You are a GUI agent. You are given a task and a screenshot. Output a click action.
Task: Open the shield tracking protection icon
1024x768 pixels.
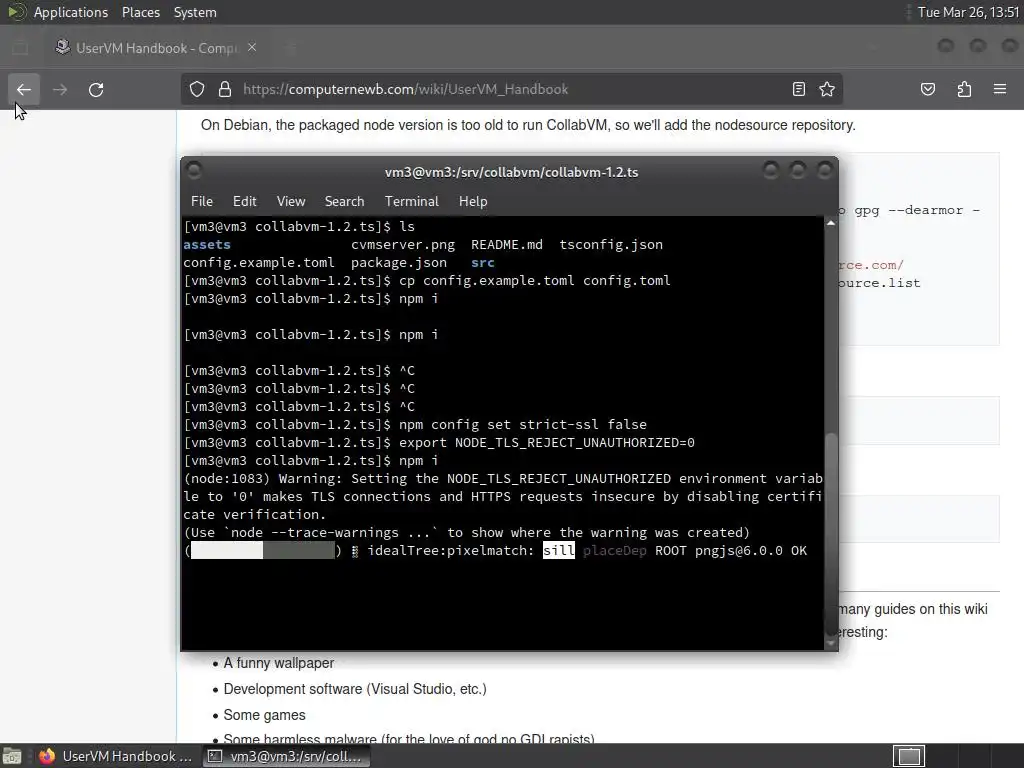[x=197, y=89]
